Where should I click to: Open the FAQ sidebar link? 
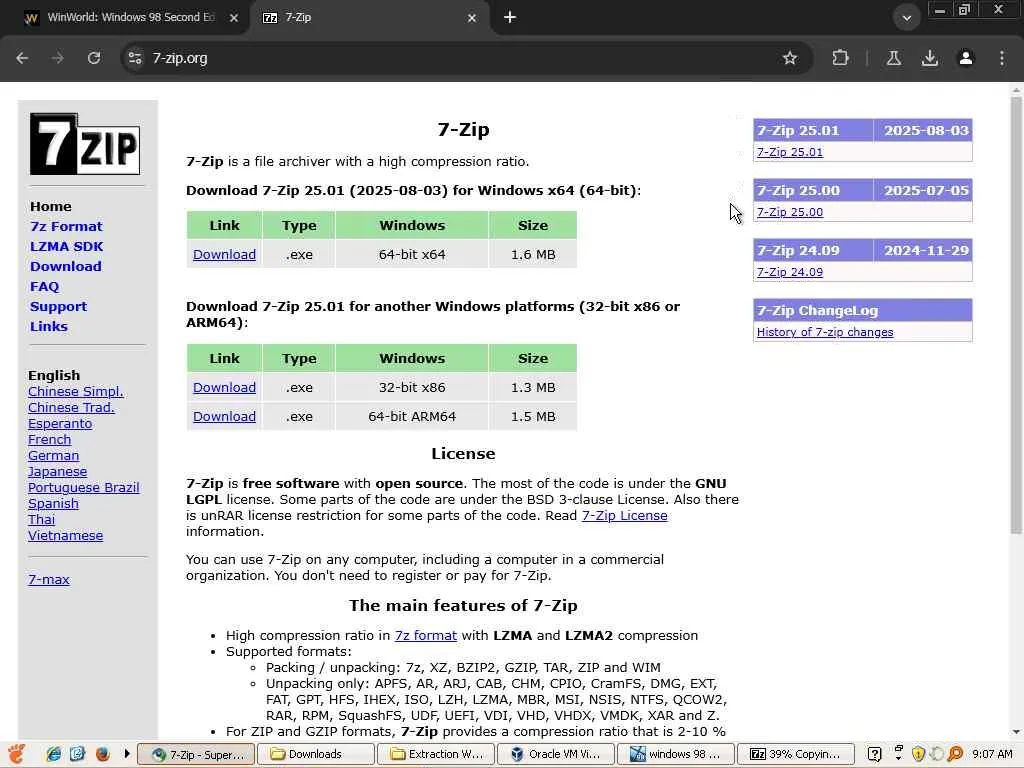44,287
